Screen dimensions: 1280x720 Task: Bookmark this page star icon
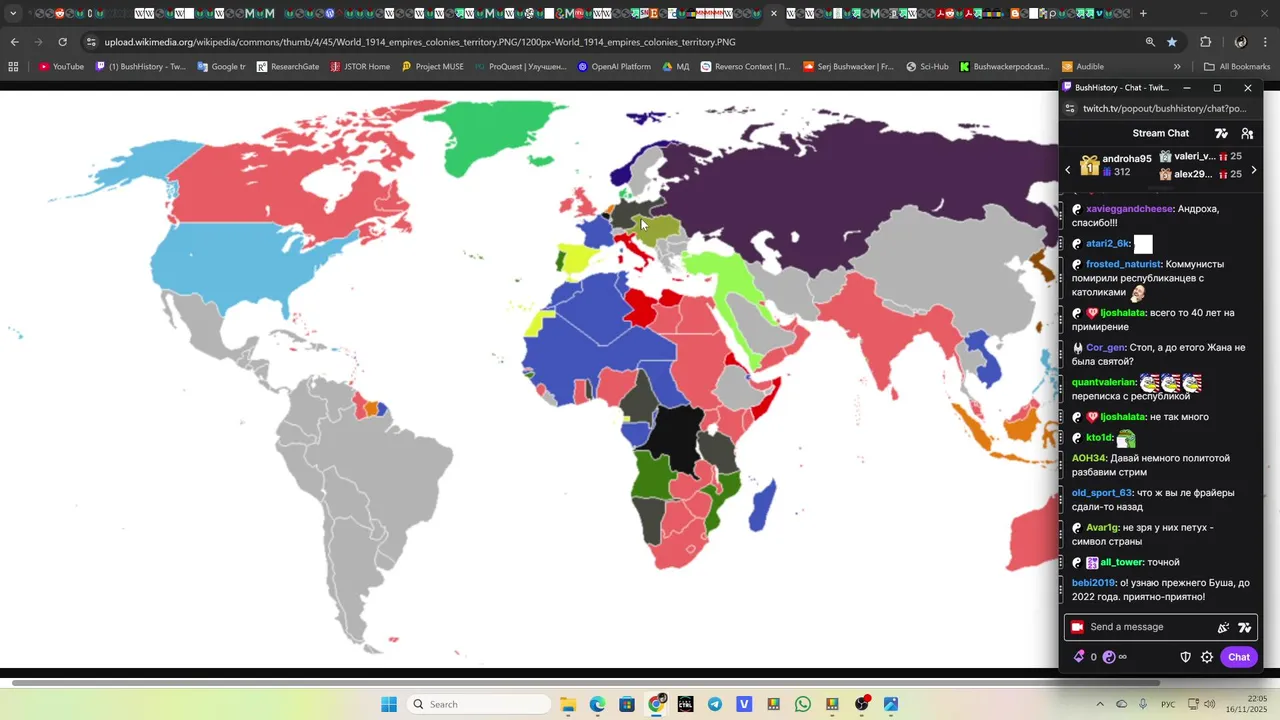coord(1172,42)
